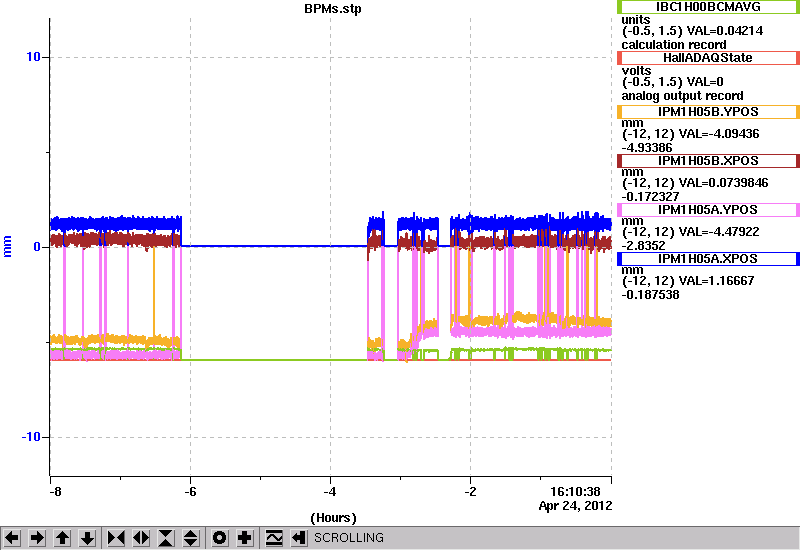Compress the time axis with the inward-arrows bowtie icon
This screenshot has height=550, width=800.
(x=116, y=538)
